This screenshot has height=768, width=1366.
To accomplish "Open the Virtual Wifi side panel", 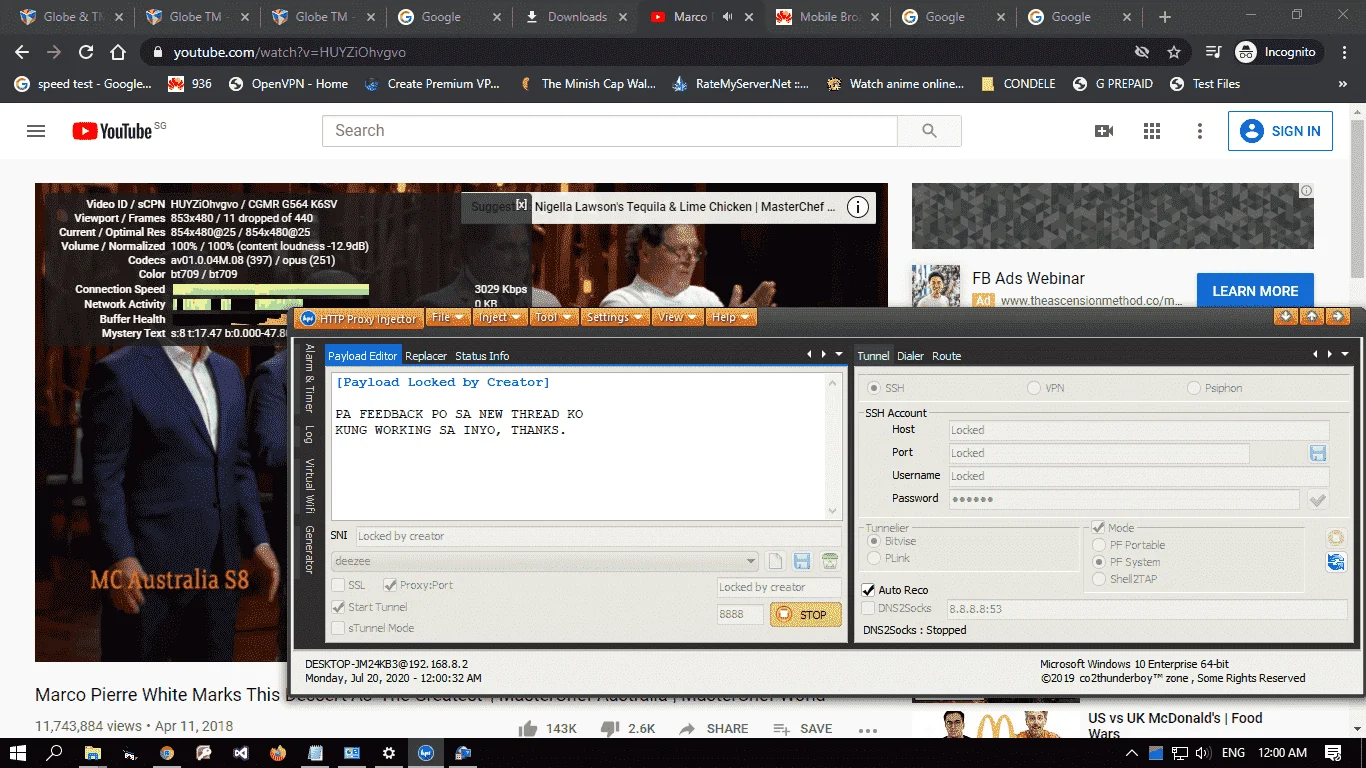I will 309,486.
